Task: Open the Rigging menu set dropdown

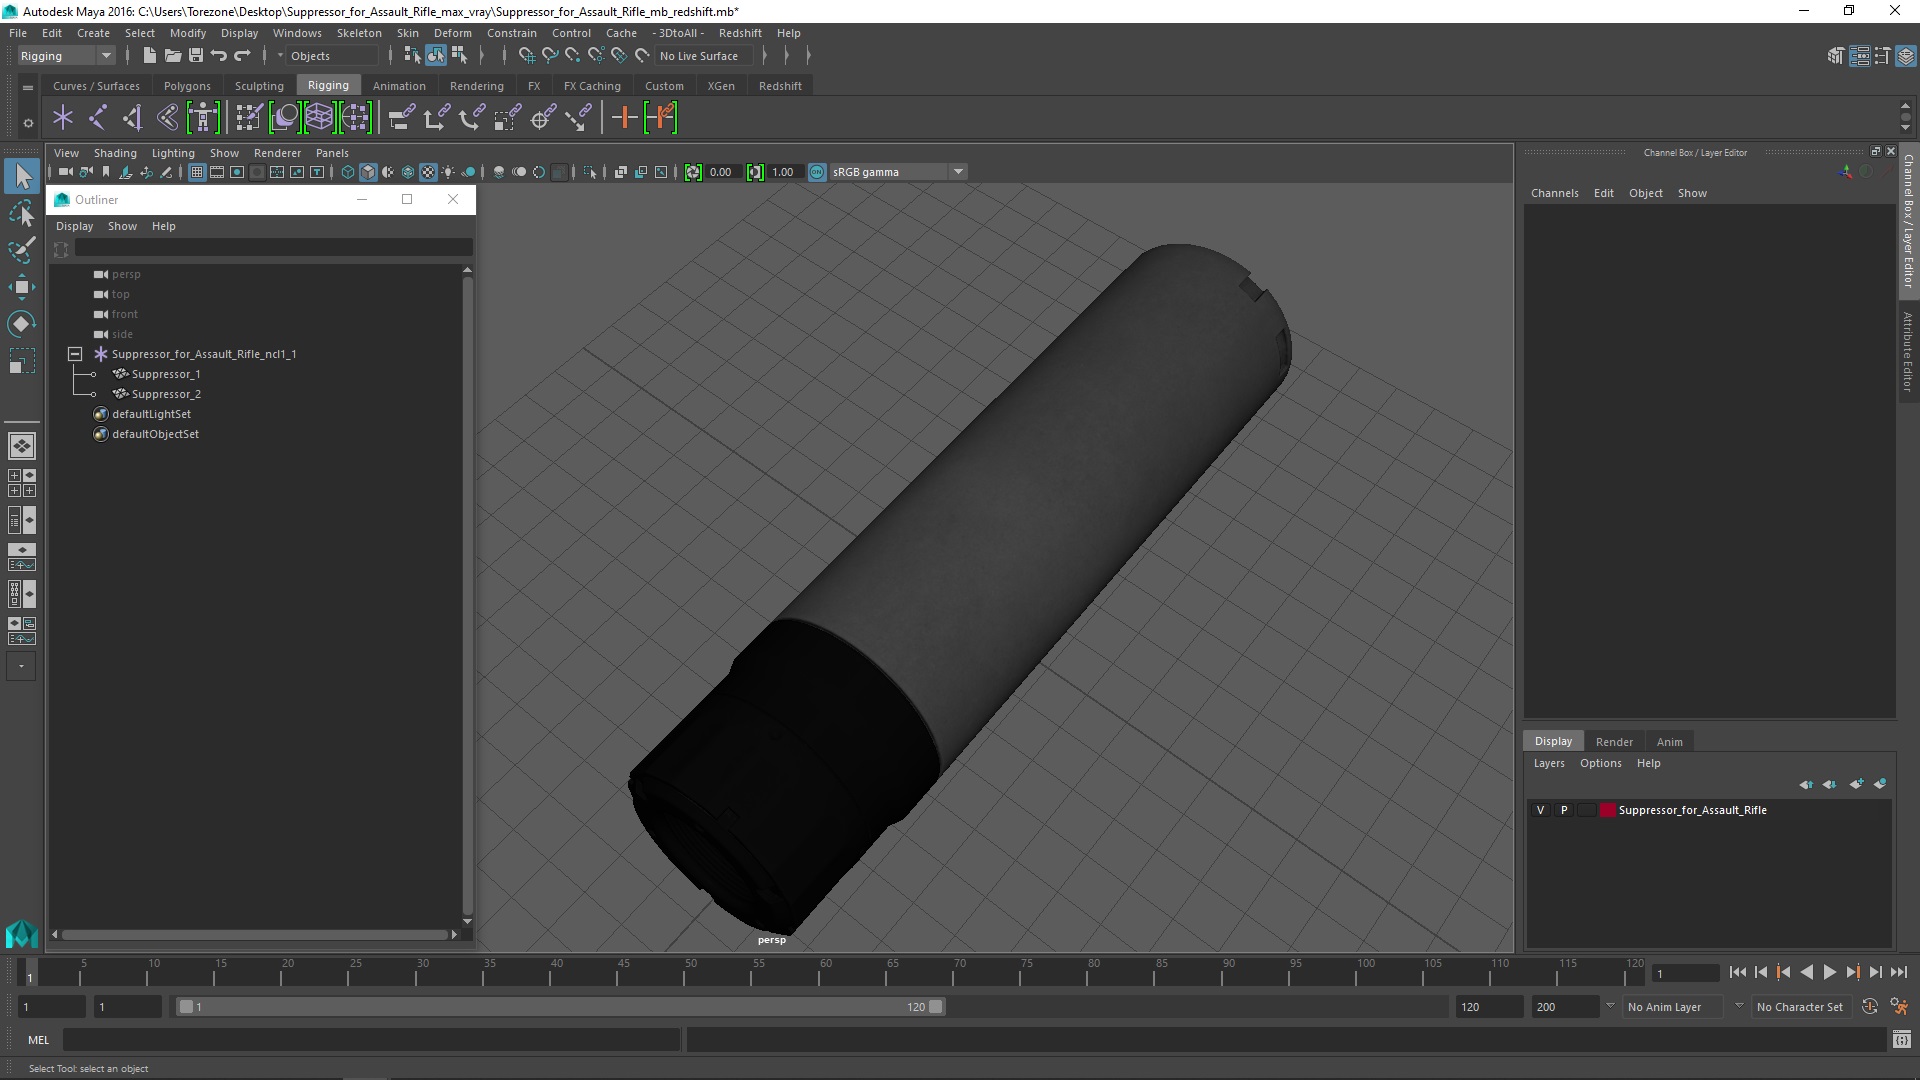Action: pos(66,56)
